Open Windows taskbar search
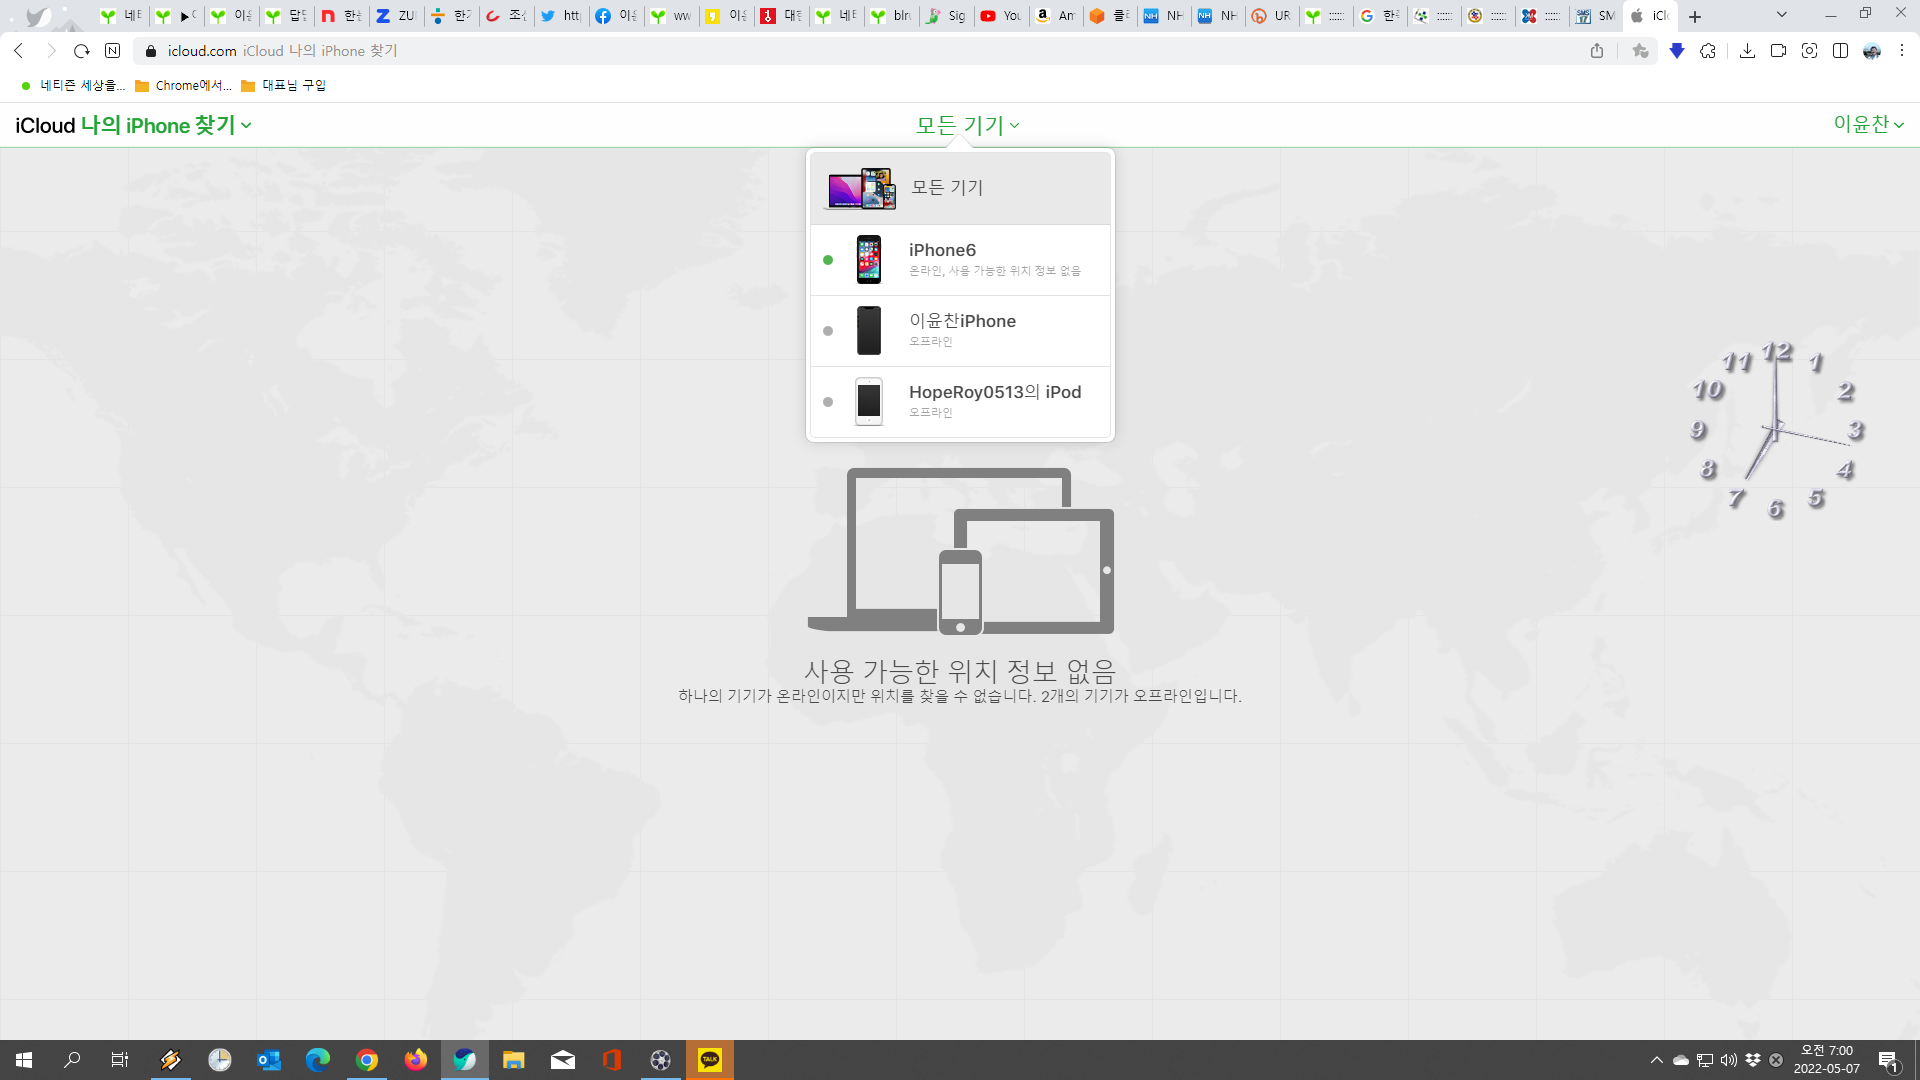This screenshot has width=1920, height=1080. [x=72, y=1060]
